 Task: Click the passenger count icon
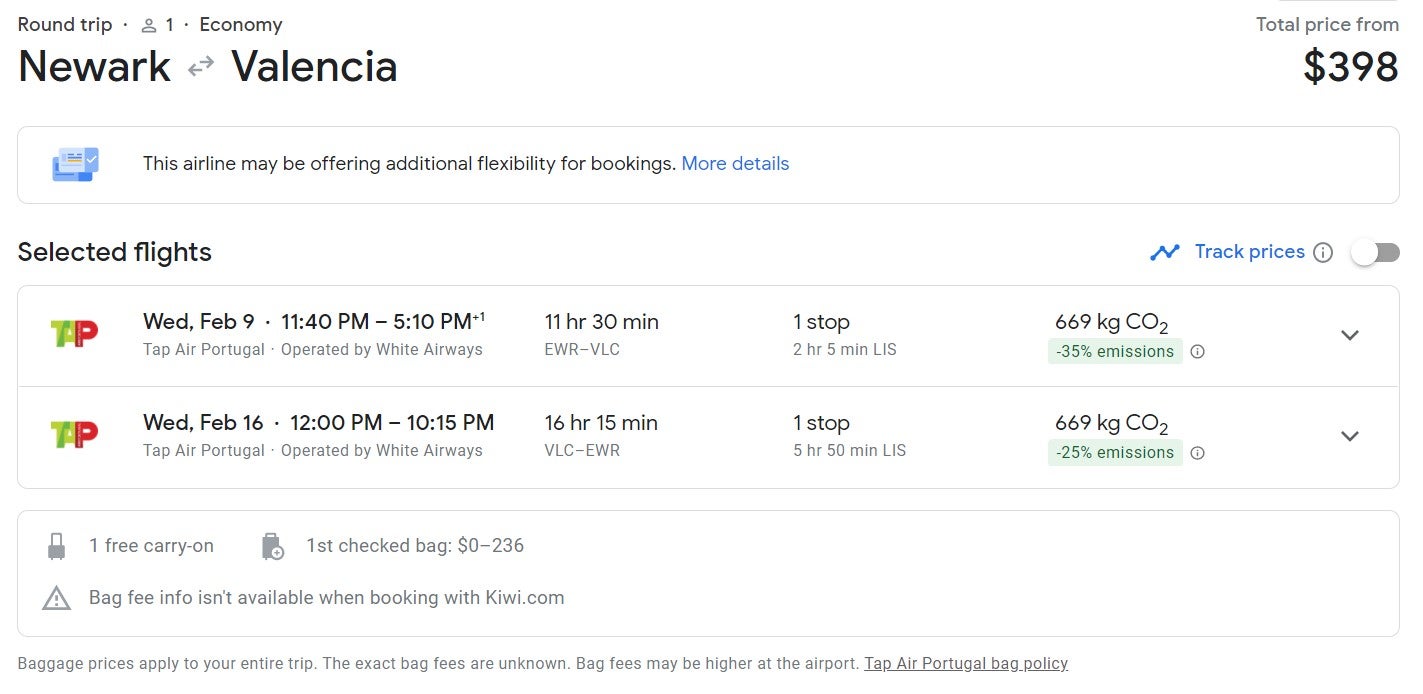[x=149, y=25]
